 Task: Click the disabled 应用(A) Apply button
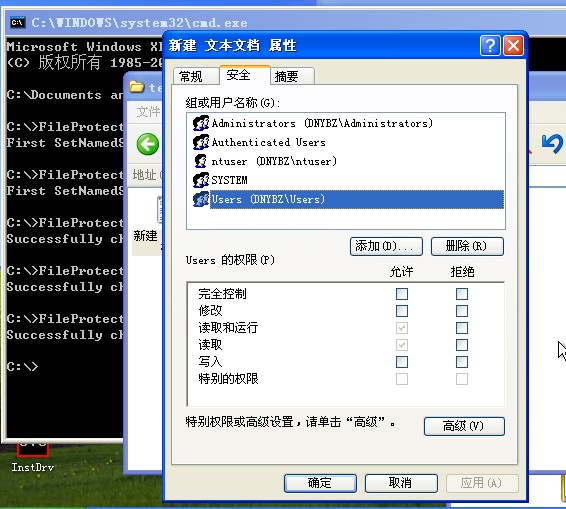[482, 483]
